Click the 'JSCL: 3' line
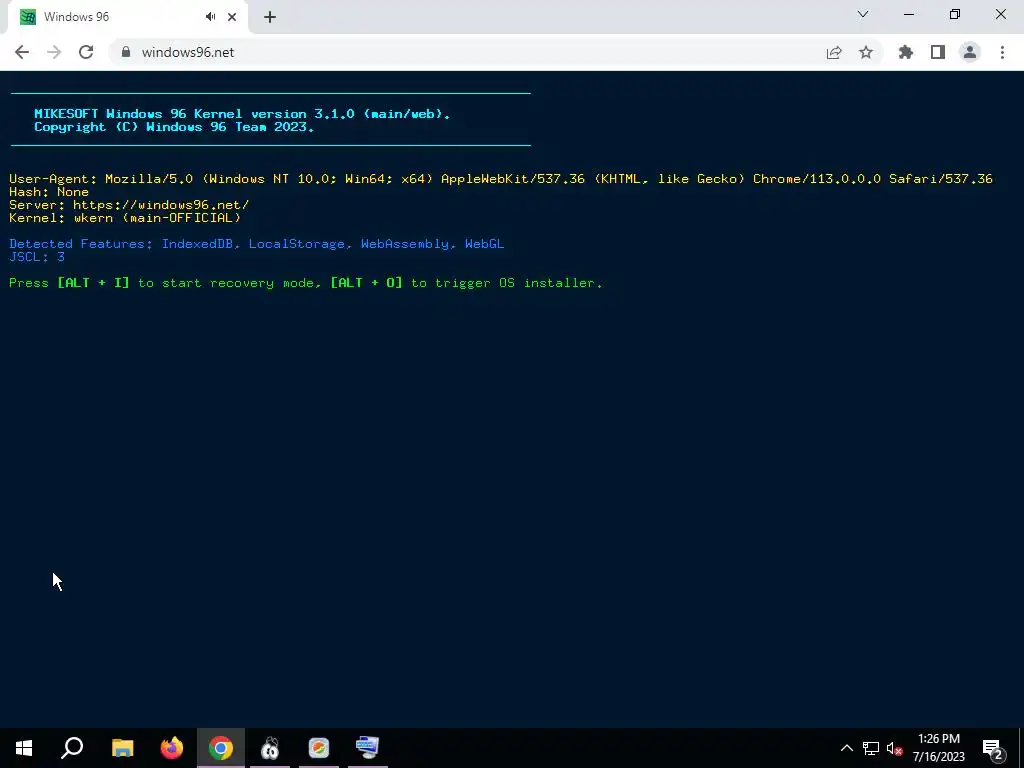 pos(37,257)
